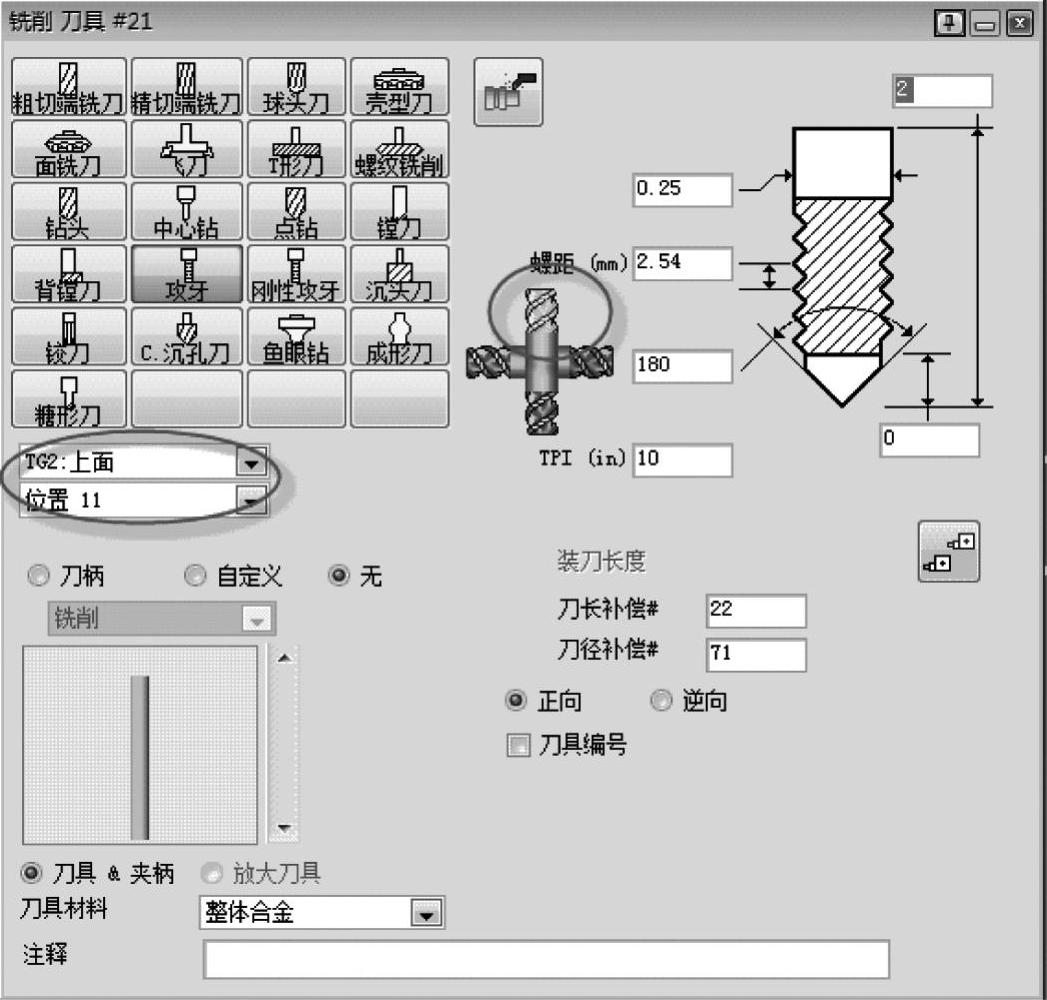Click the 攻牙 tap tool button

tap(186, 274)
